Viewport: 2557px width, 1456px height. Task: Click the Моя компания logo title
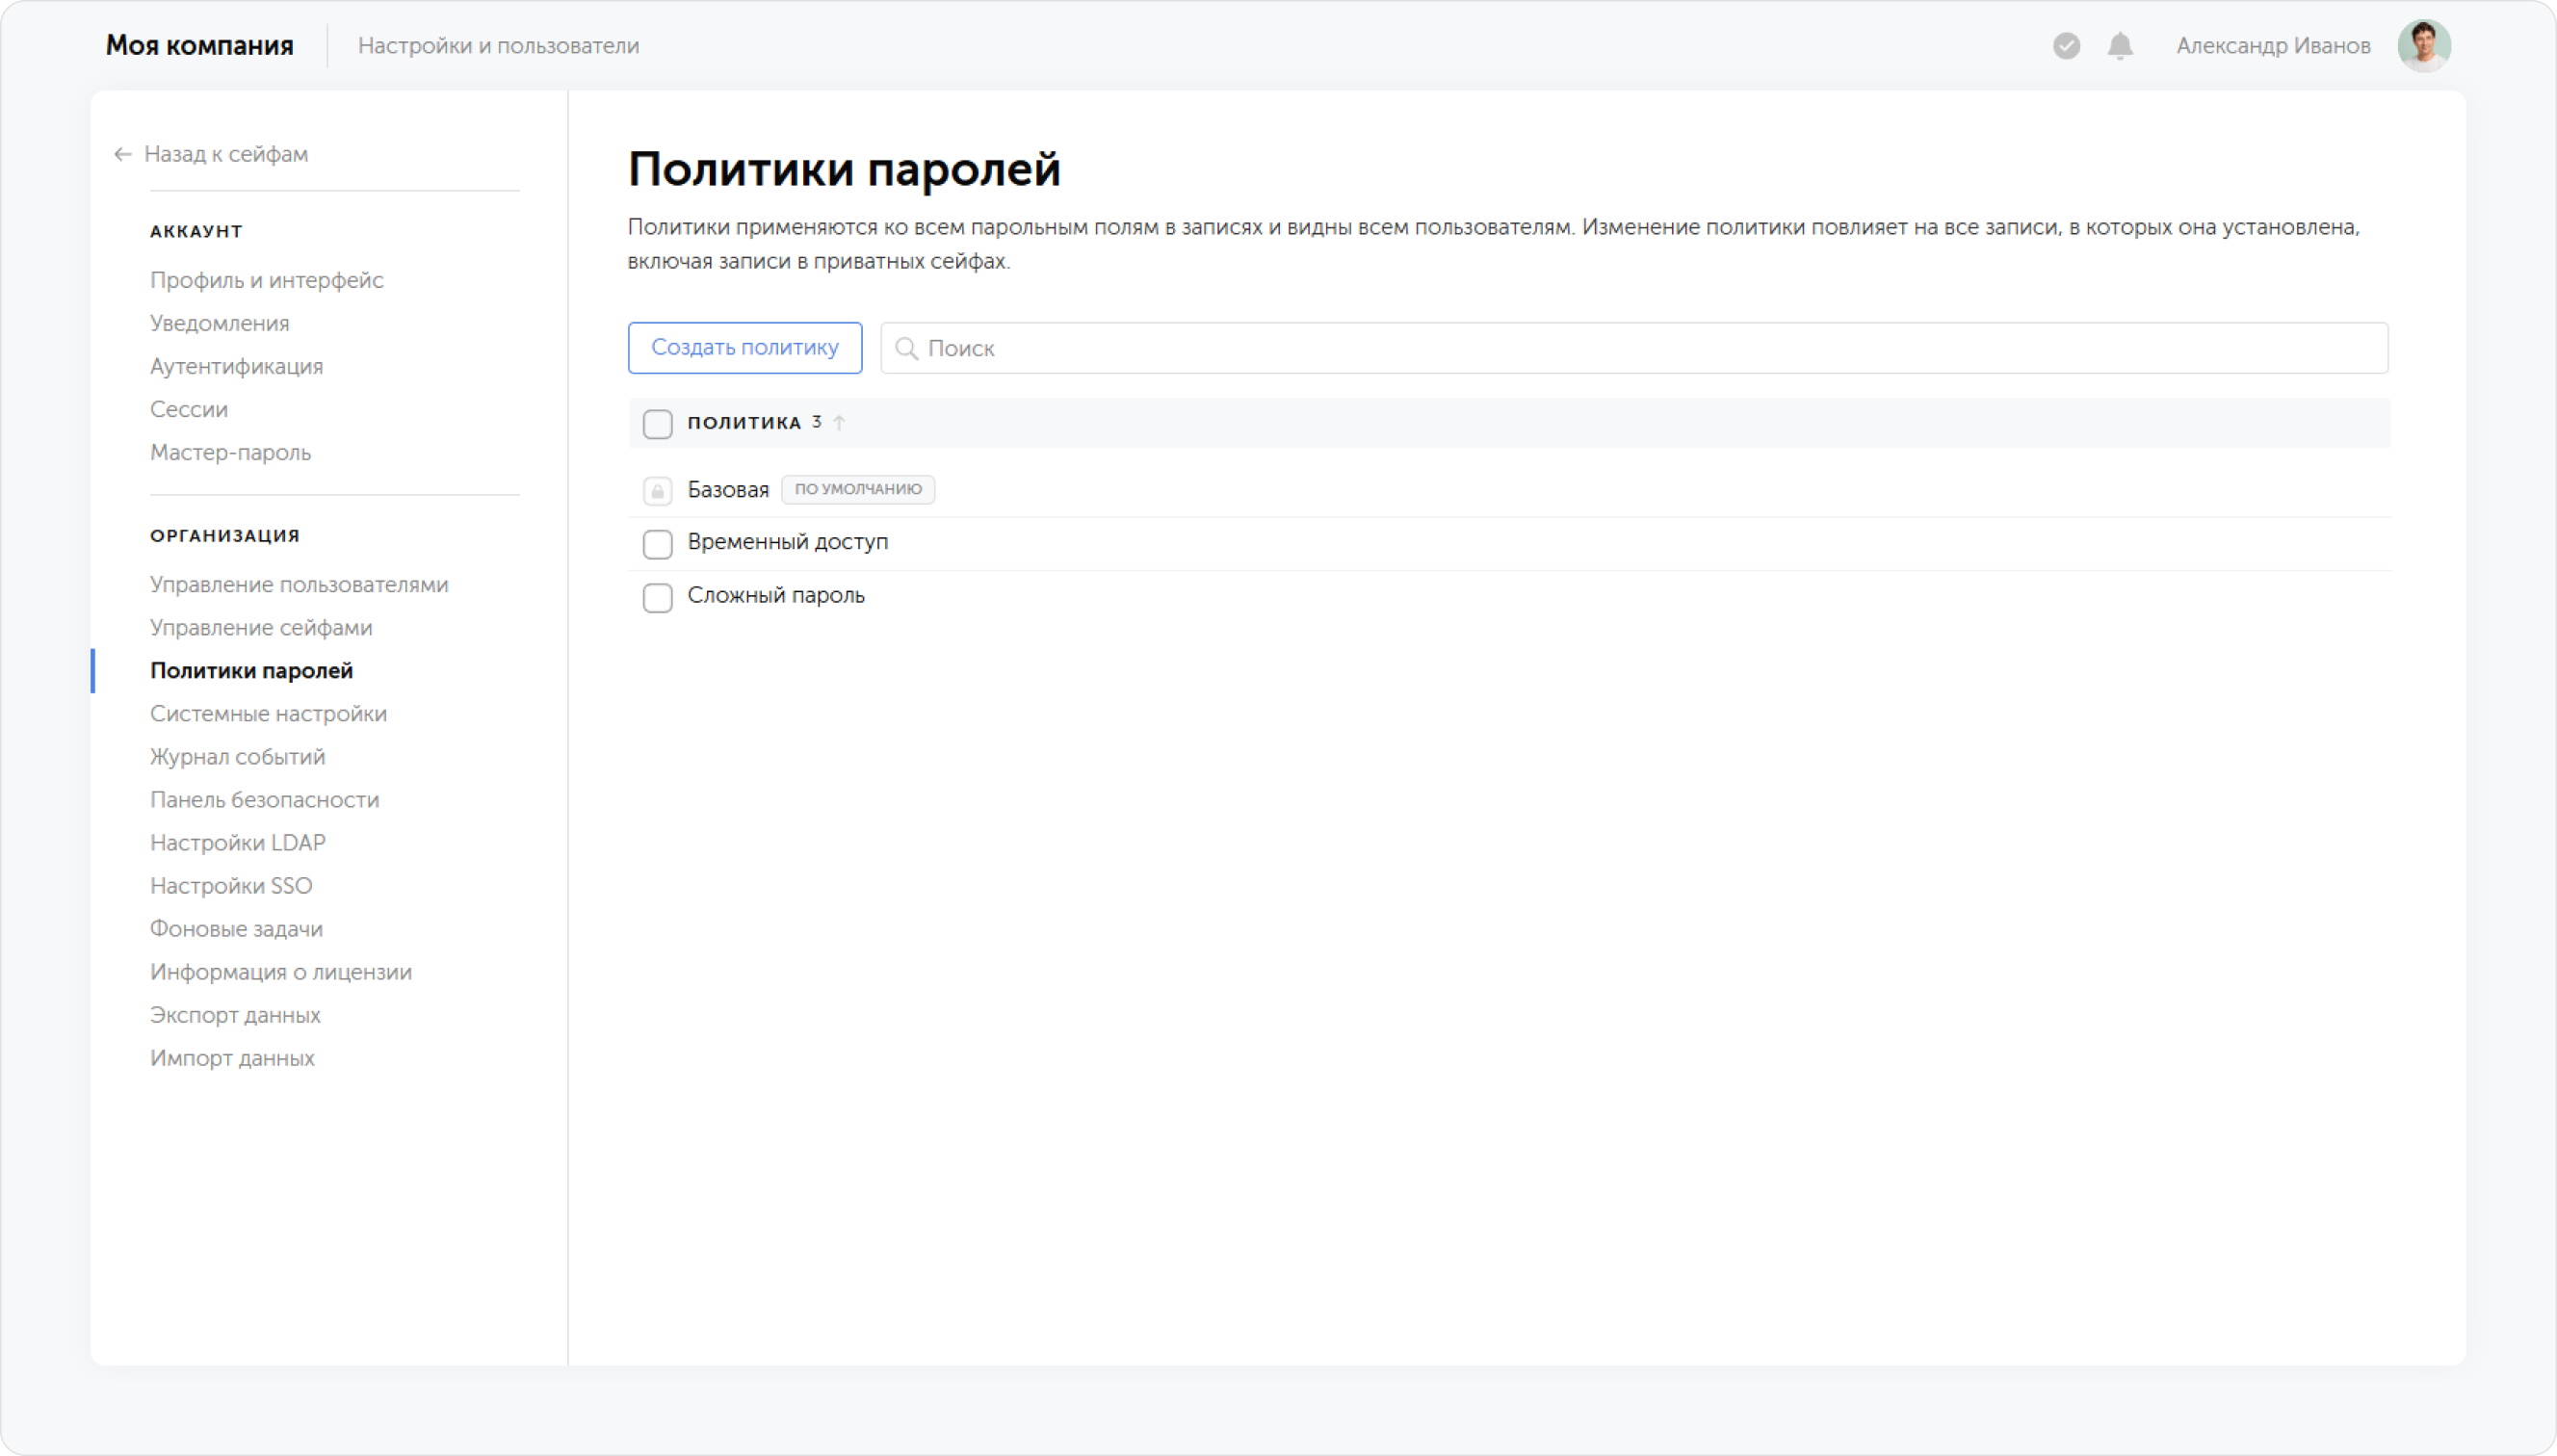[200, 46]
